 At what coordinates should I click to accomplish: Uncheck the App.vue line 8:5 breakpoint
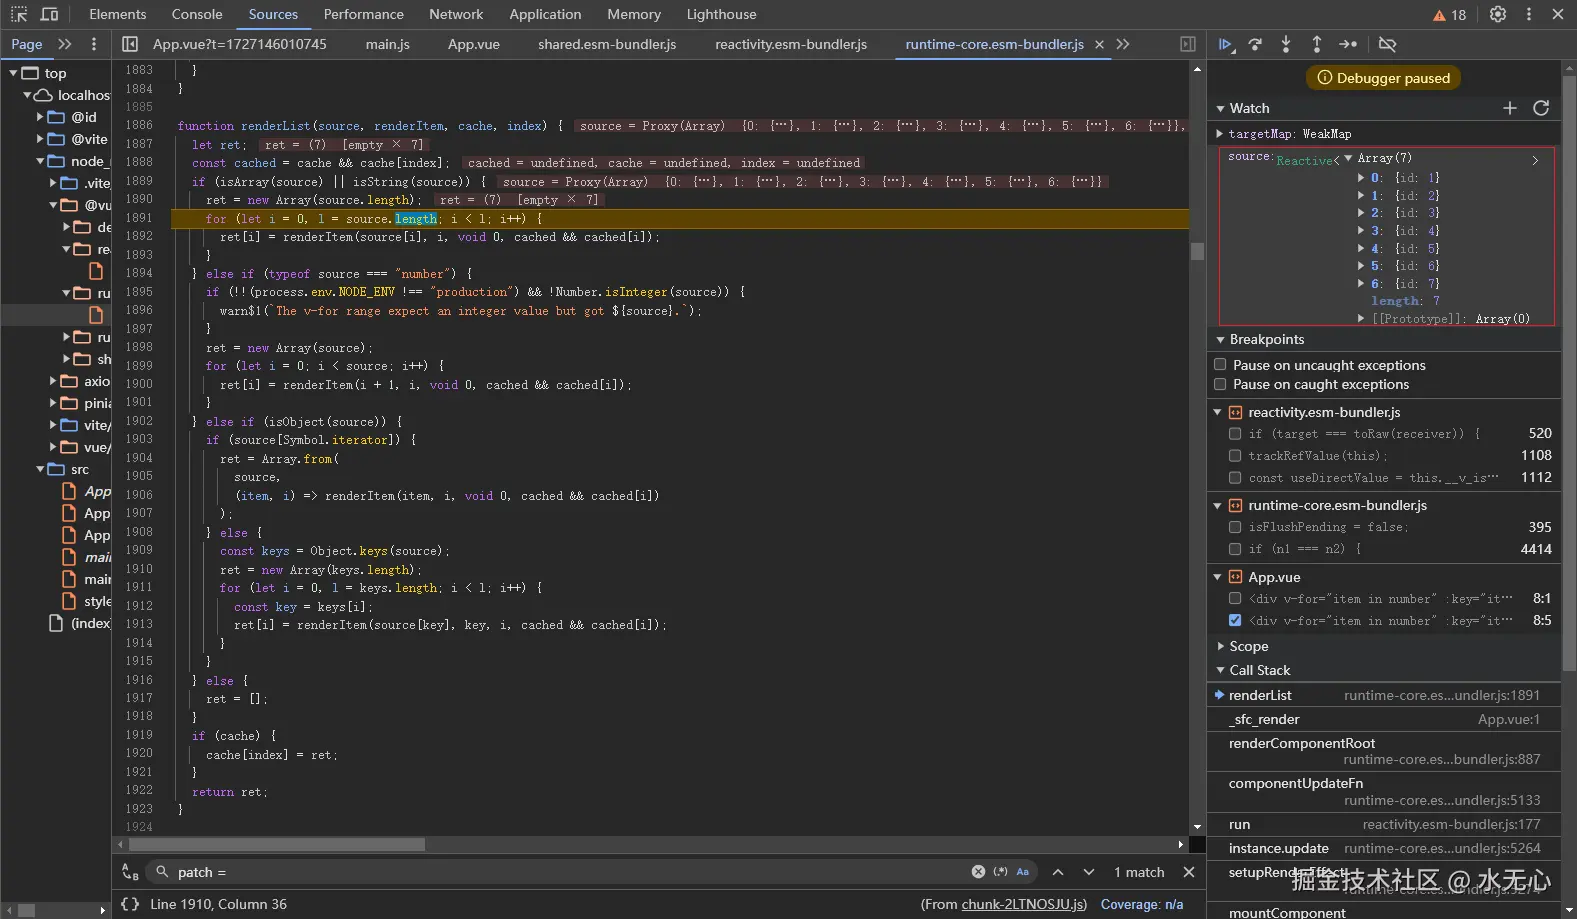pyautogui.click(x=1235, y=620)
